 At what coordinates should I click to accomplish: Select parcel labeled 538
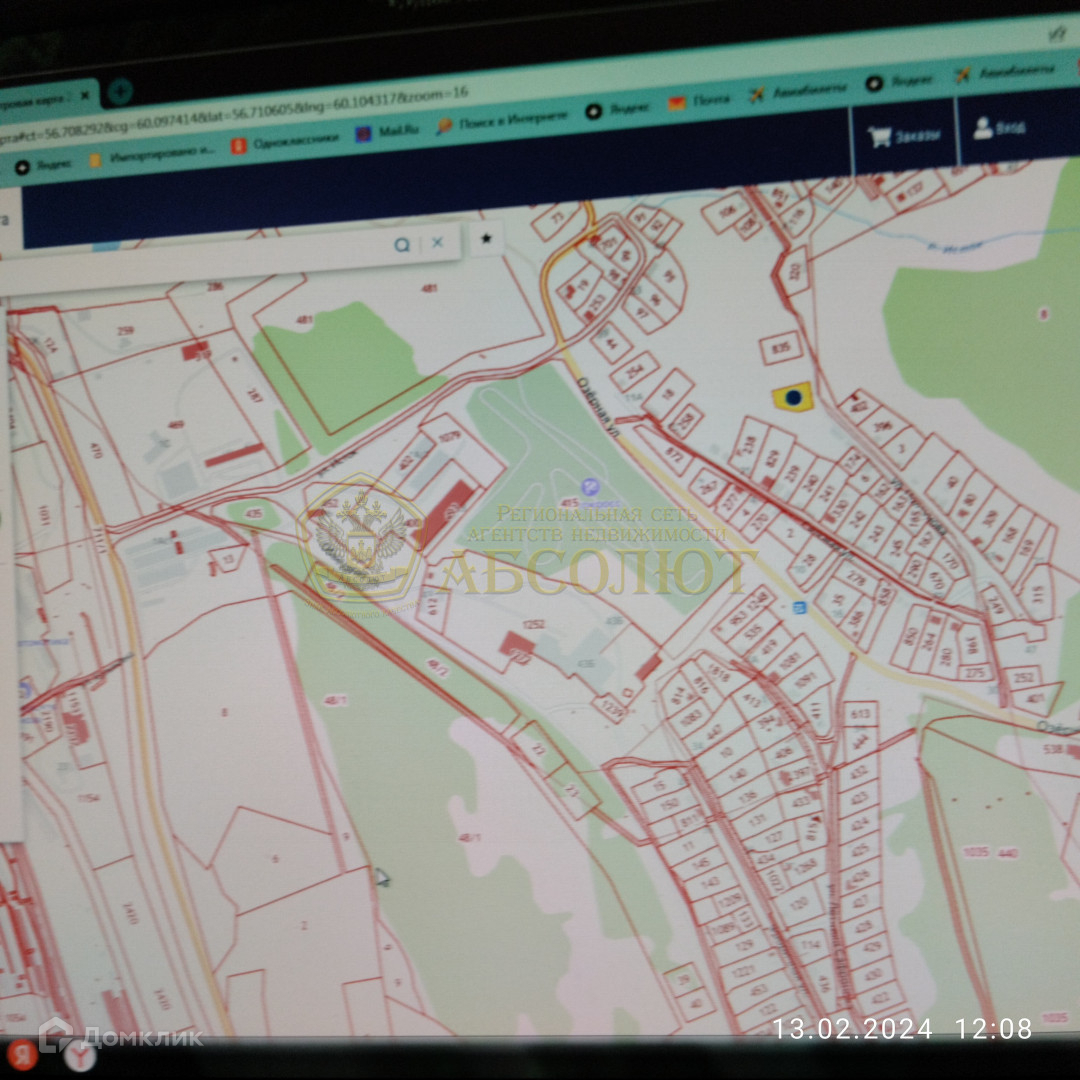tap(1053, 749)
